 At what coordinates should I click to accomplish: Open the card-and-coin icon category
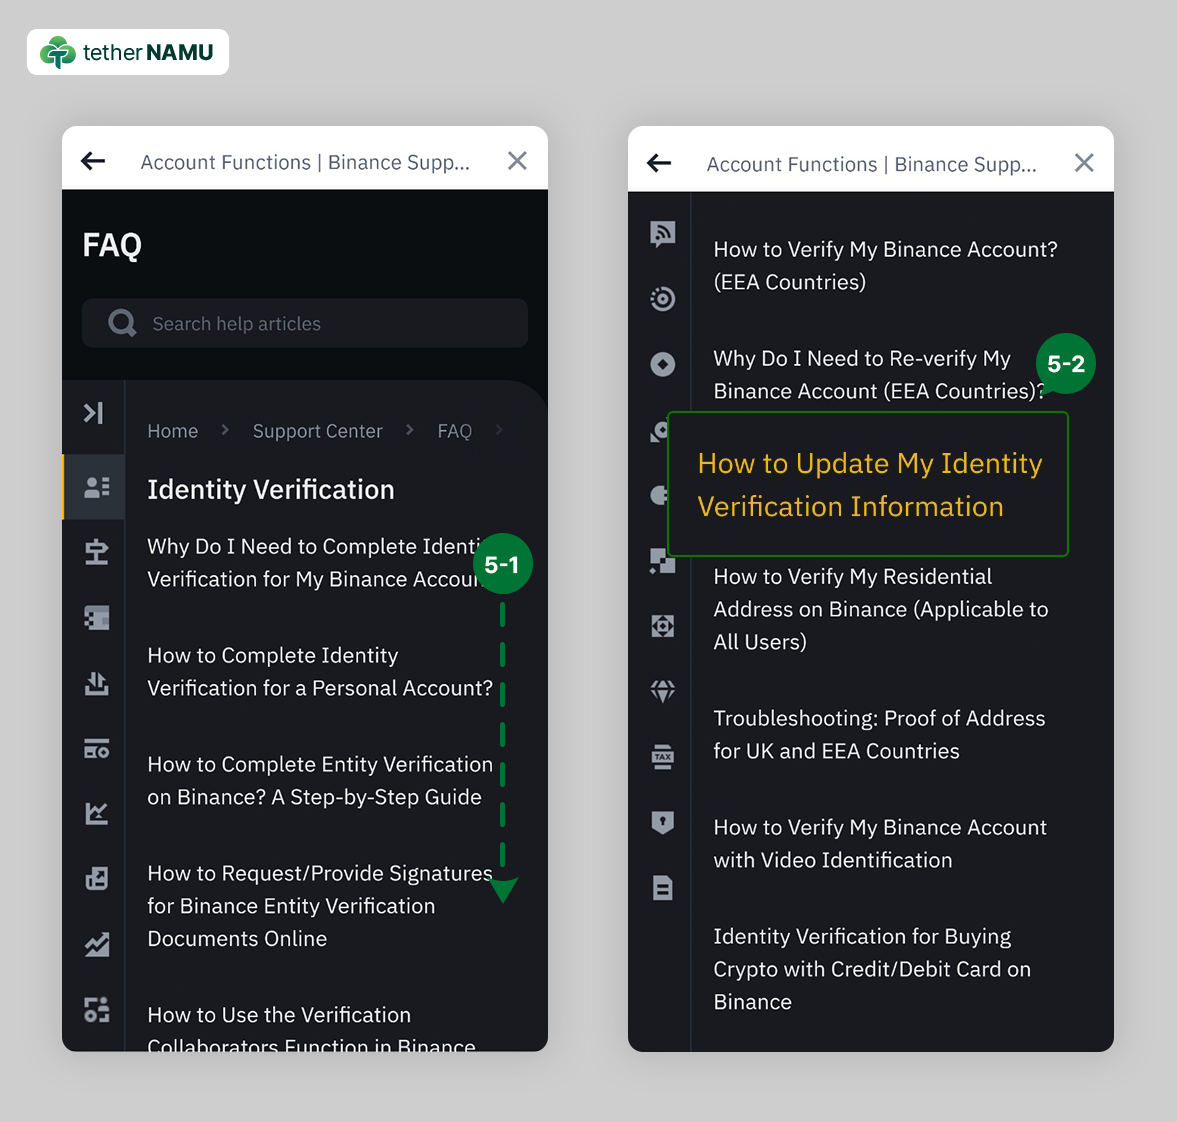pos(96,748)
